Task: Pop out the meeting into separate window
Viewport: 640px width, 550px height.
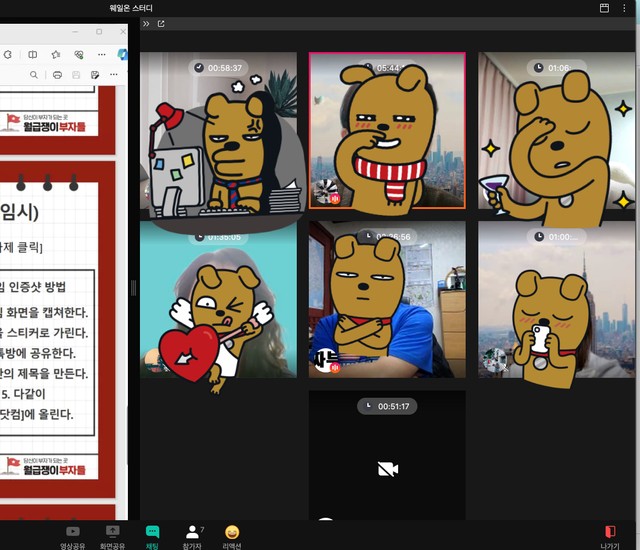Action: click(161, 24)
